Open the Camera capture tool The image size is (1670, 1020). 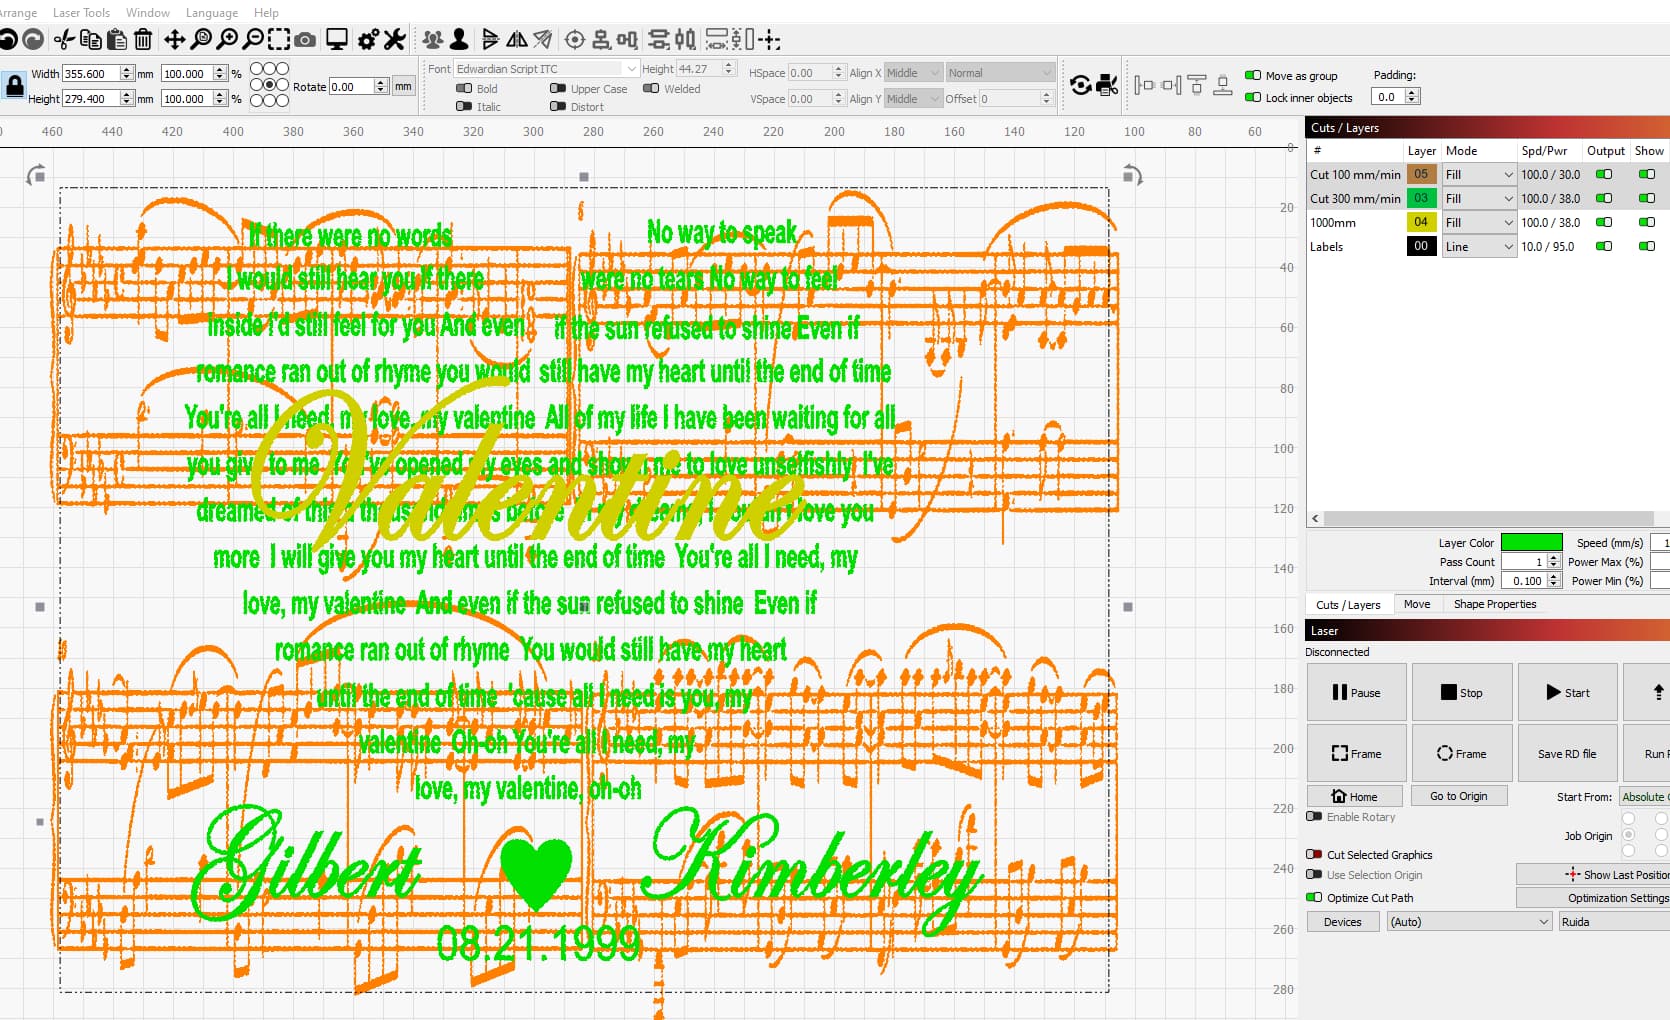[305, 40]
